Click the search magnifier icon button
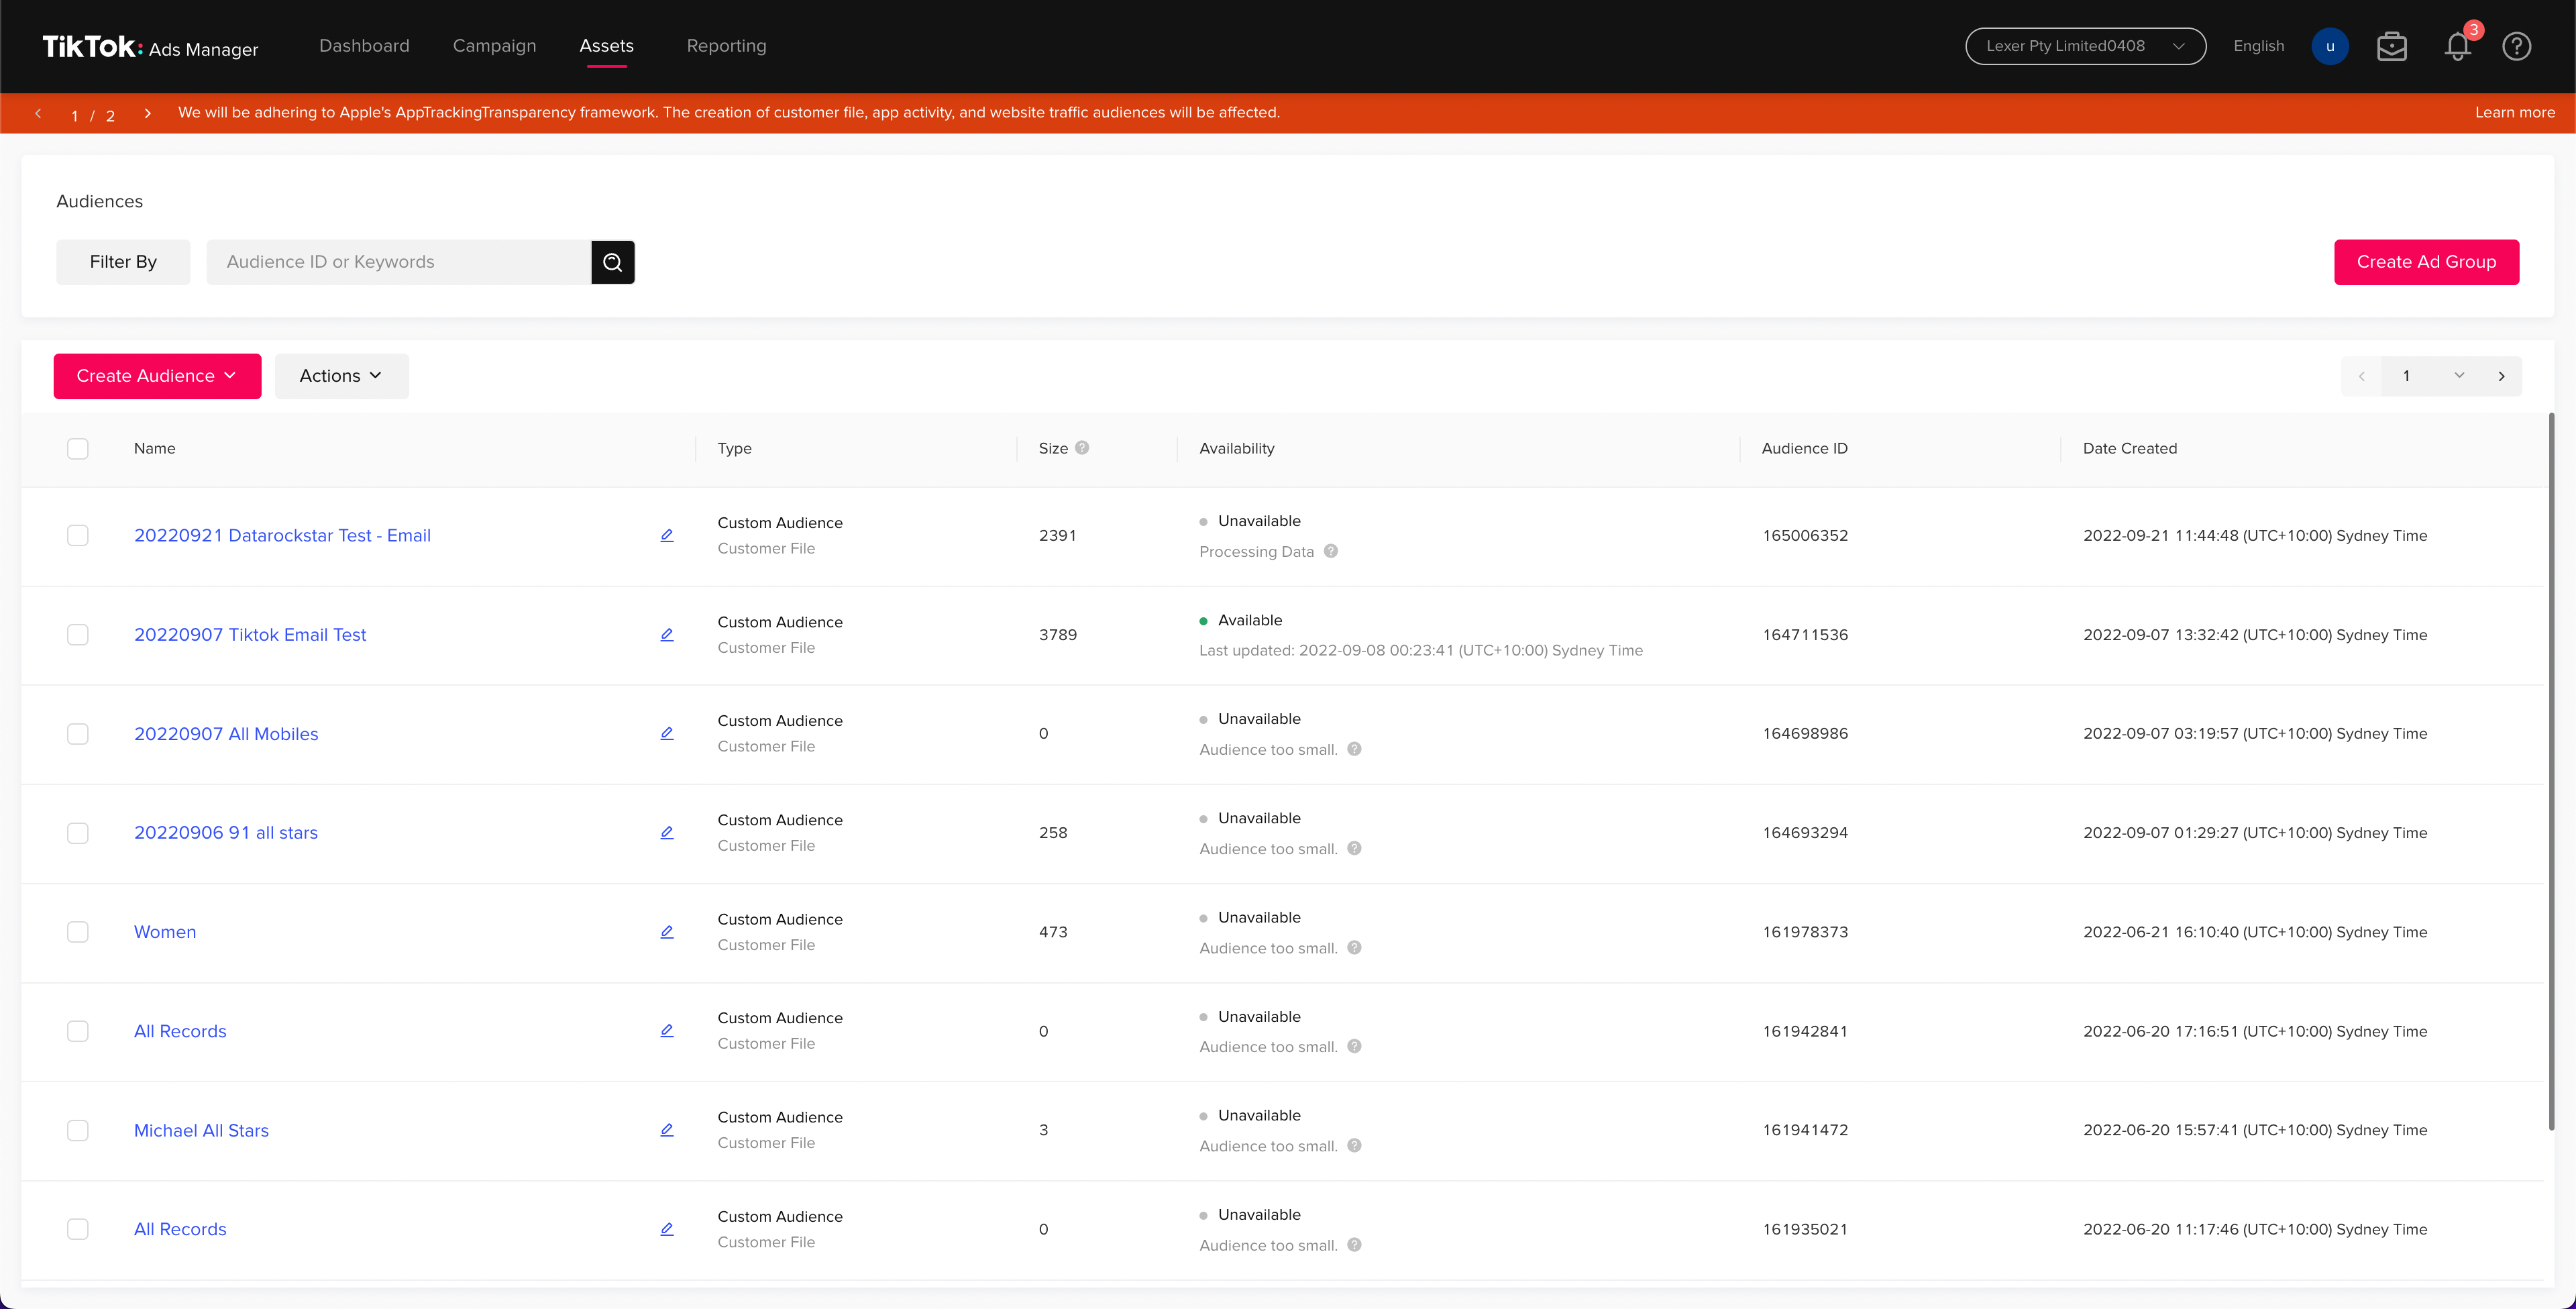 pyautogui.click(x=612, y=262)
